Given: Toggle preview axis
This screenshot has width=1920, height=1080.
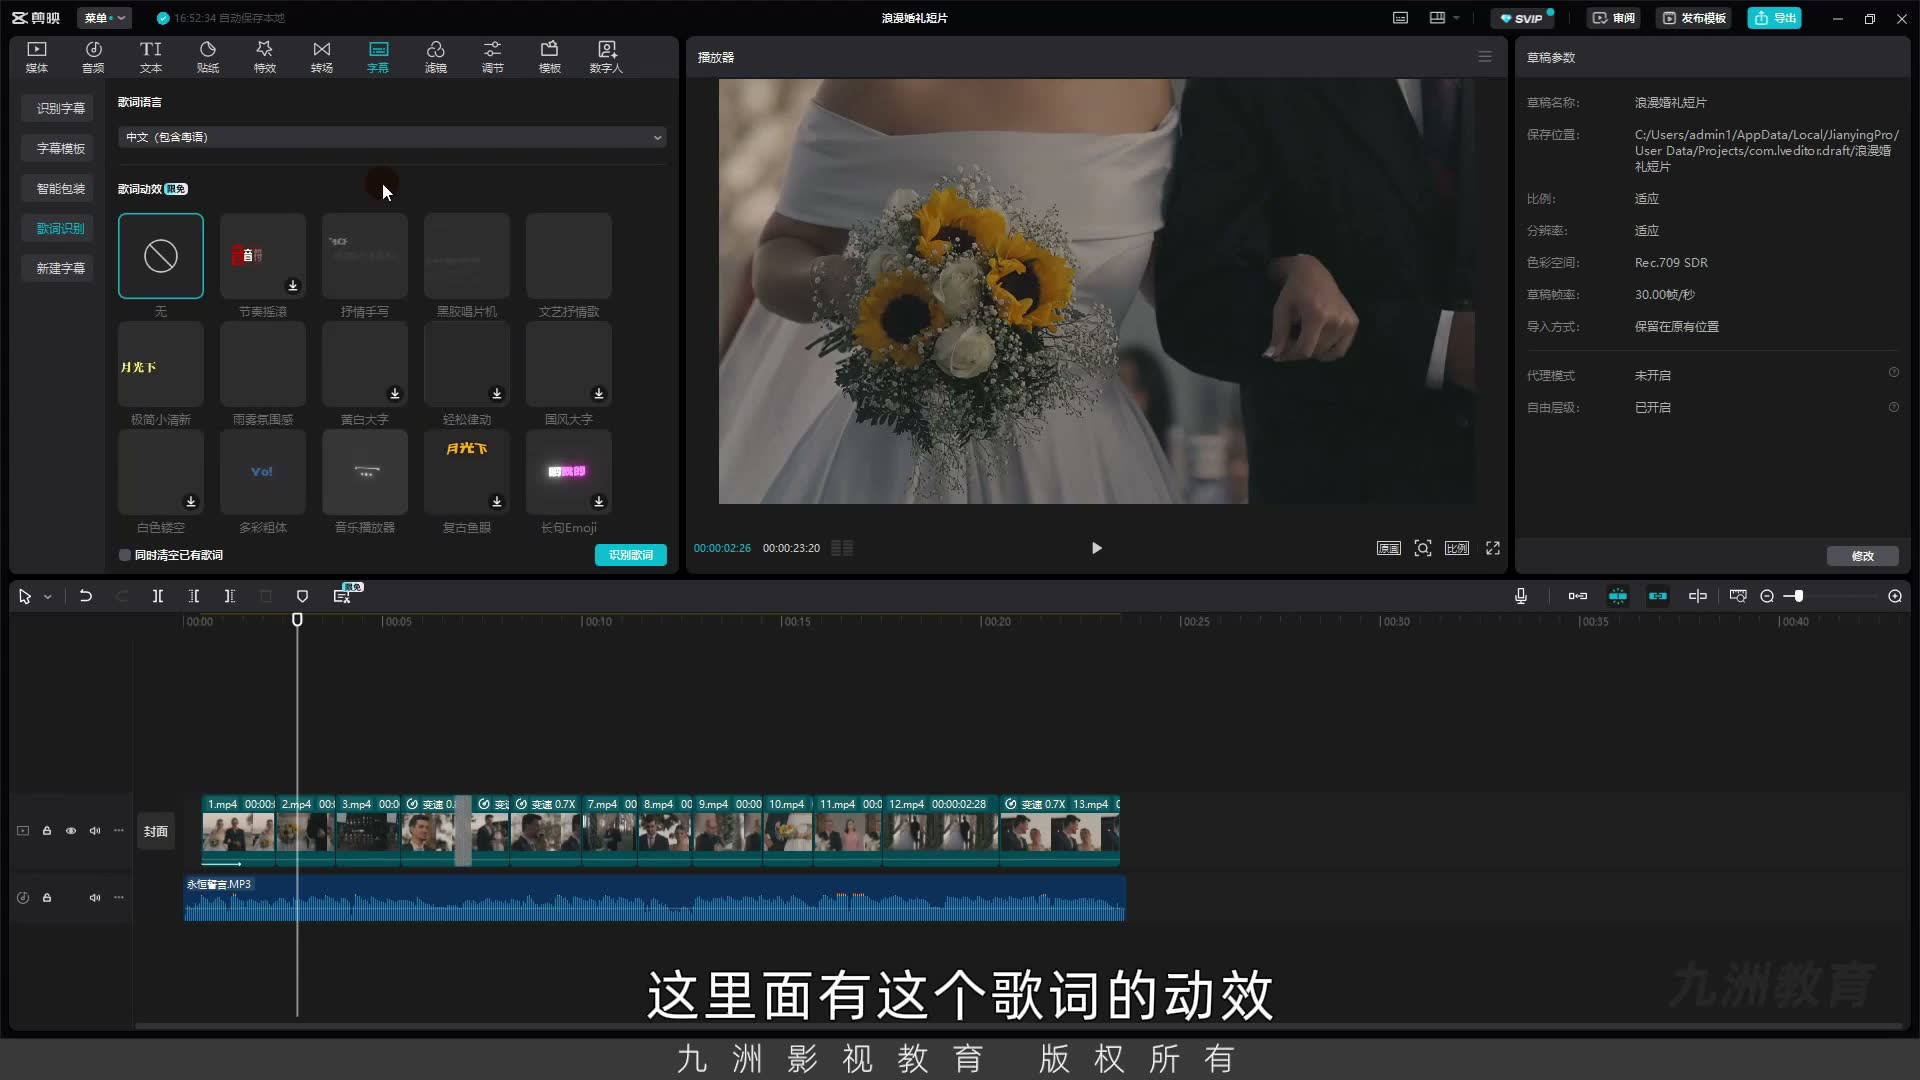Looking at the screenshot, I should tap(1698, 596).
